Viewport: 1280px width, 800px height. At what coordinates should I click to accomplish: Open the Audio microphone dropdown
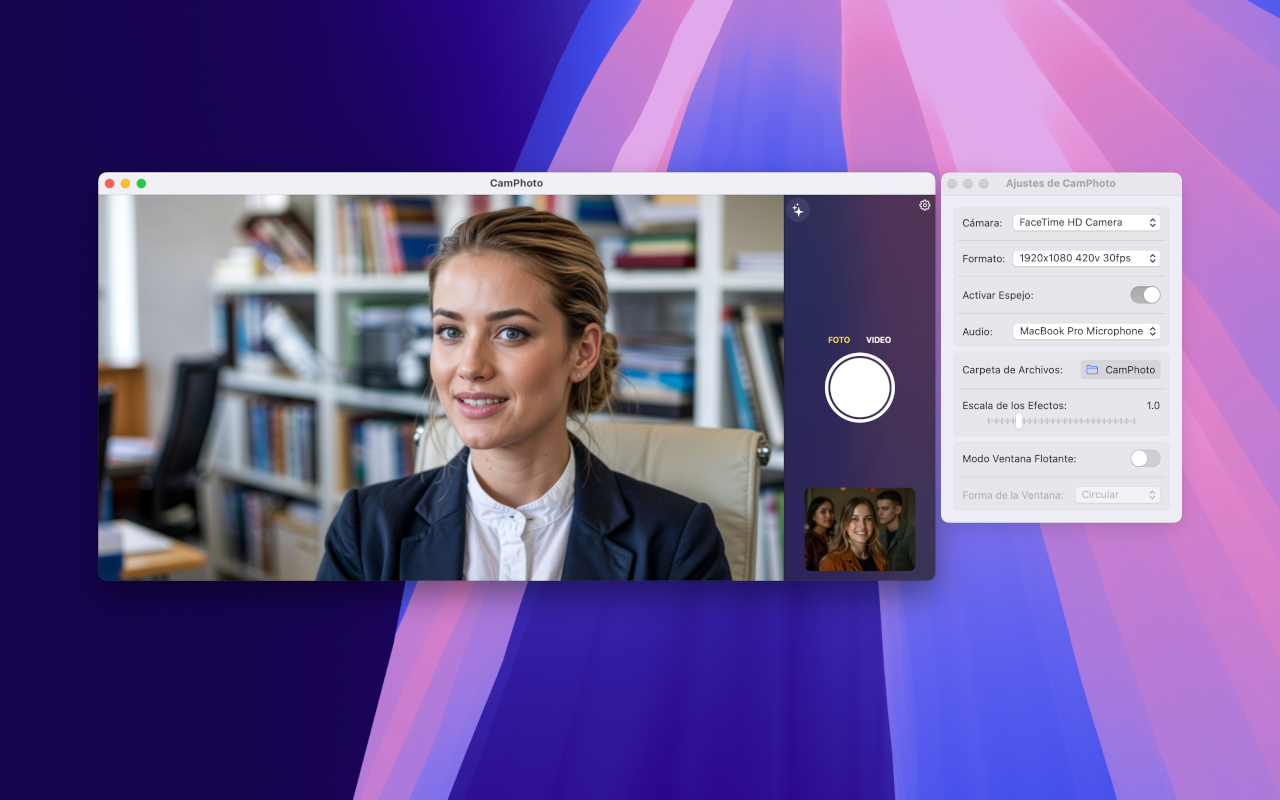(1086, 331)
